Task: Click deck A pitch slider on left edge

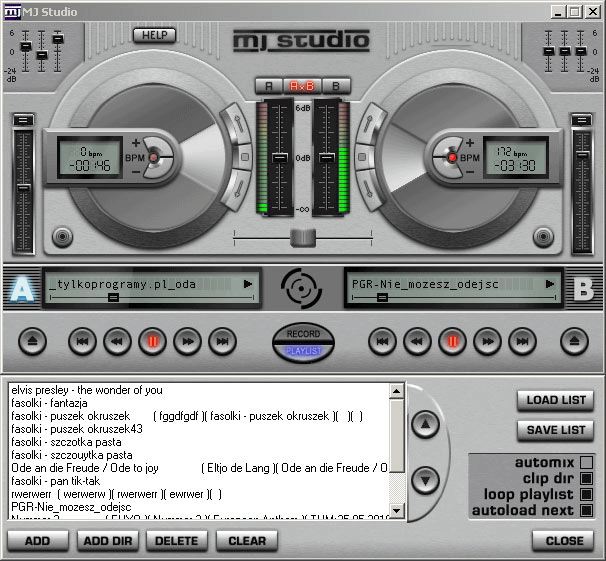Action: pyautogui.click(x=24, y=188)
